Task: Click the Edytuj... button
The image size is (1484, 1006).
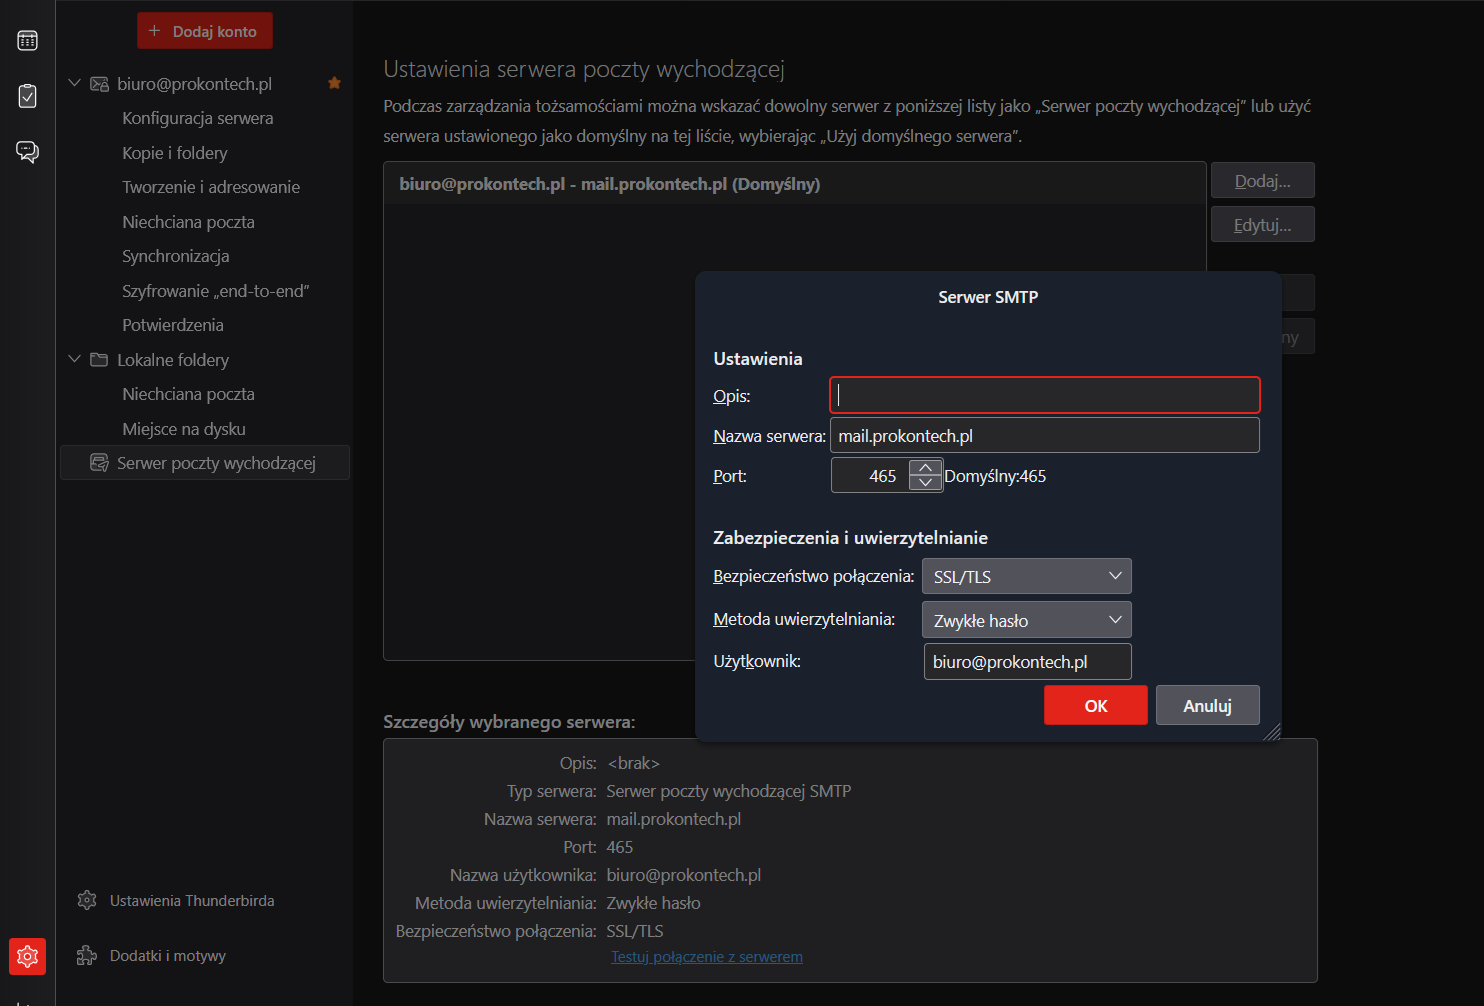Action: [x=1262, y=225]
